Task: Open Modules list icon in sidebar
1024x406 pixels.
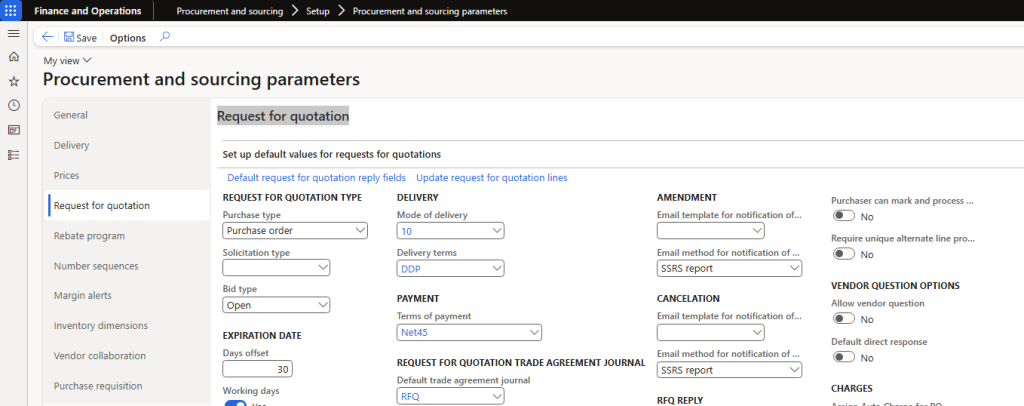Action: [13, 154]
